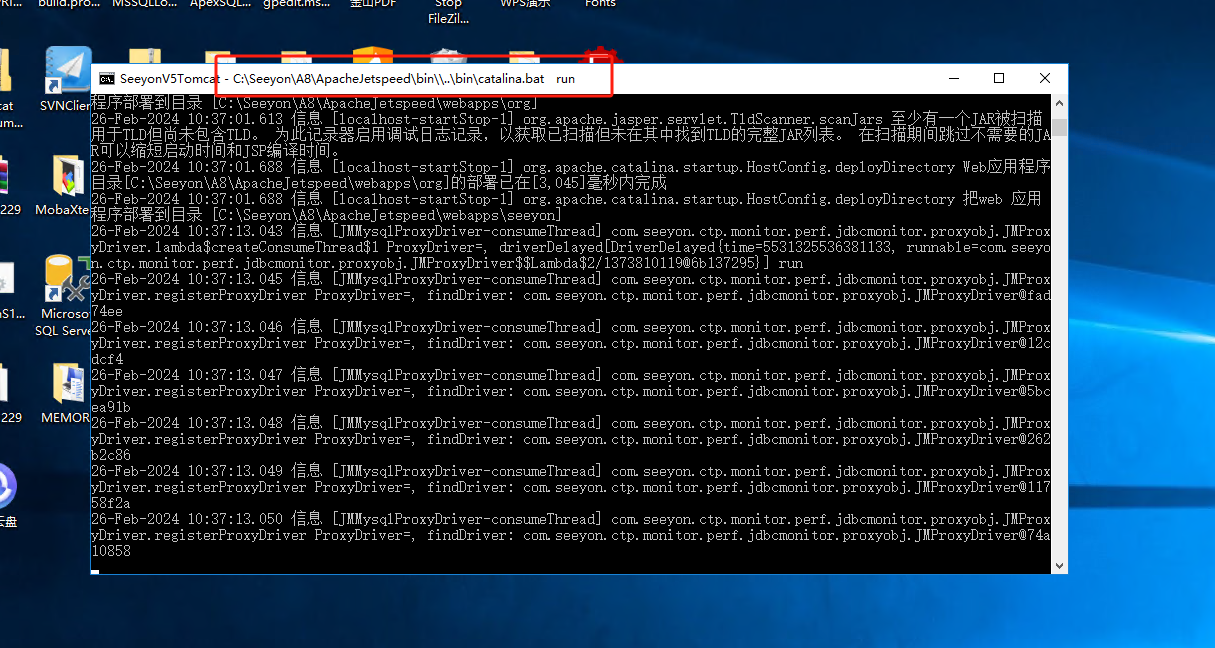Viewport: 1215px width, 648px height.
Task: Select the MEMOR folder icon on desktop
Action: point(67,392)
